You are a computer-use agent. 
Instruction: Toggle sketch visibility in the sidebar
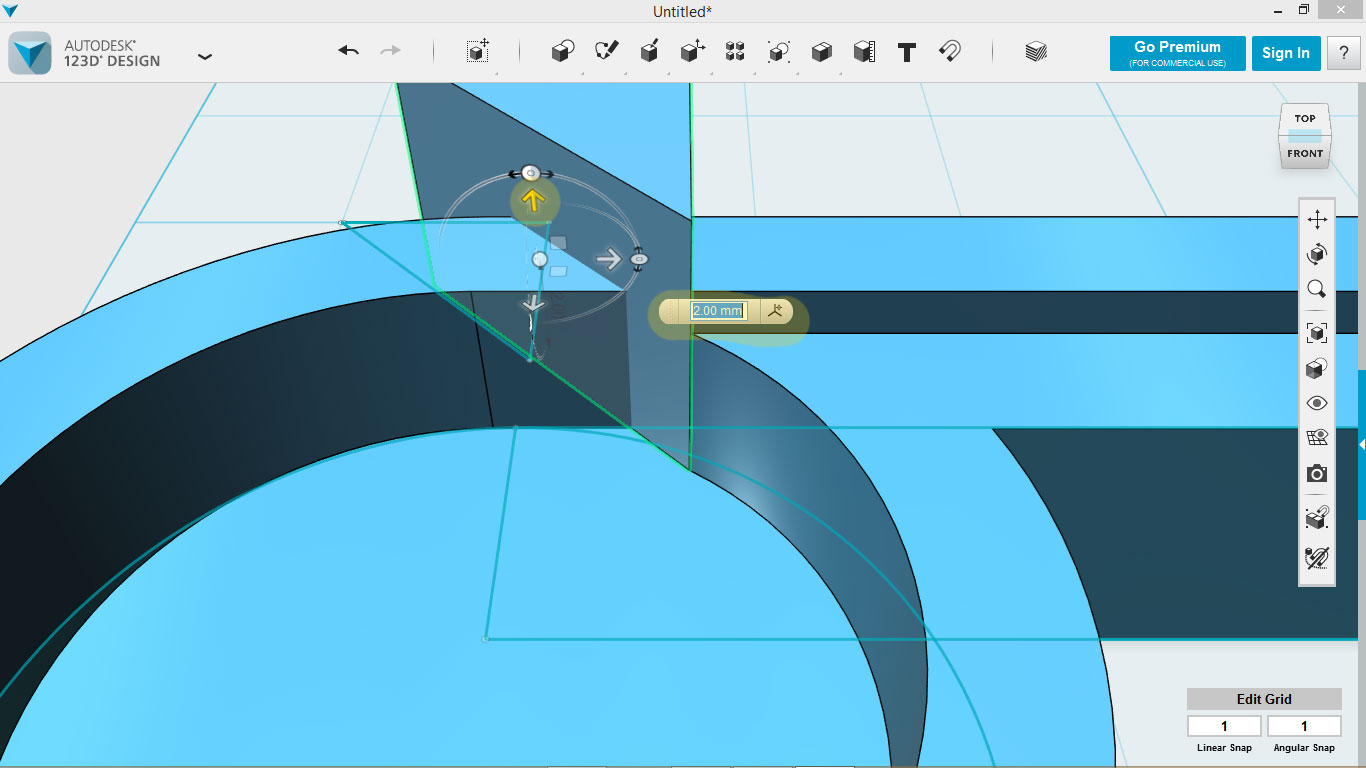(1316, 438)
